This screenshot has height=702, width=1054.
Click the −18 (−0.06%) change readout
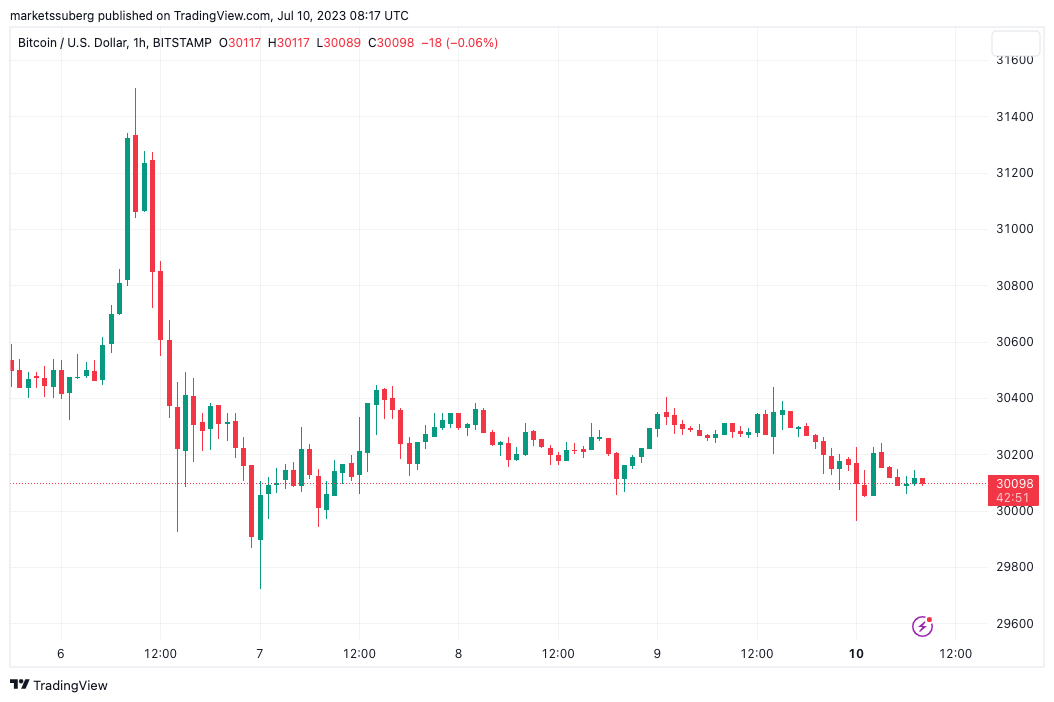click(460, 42)
